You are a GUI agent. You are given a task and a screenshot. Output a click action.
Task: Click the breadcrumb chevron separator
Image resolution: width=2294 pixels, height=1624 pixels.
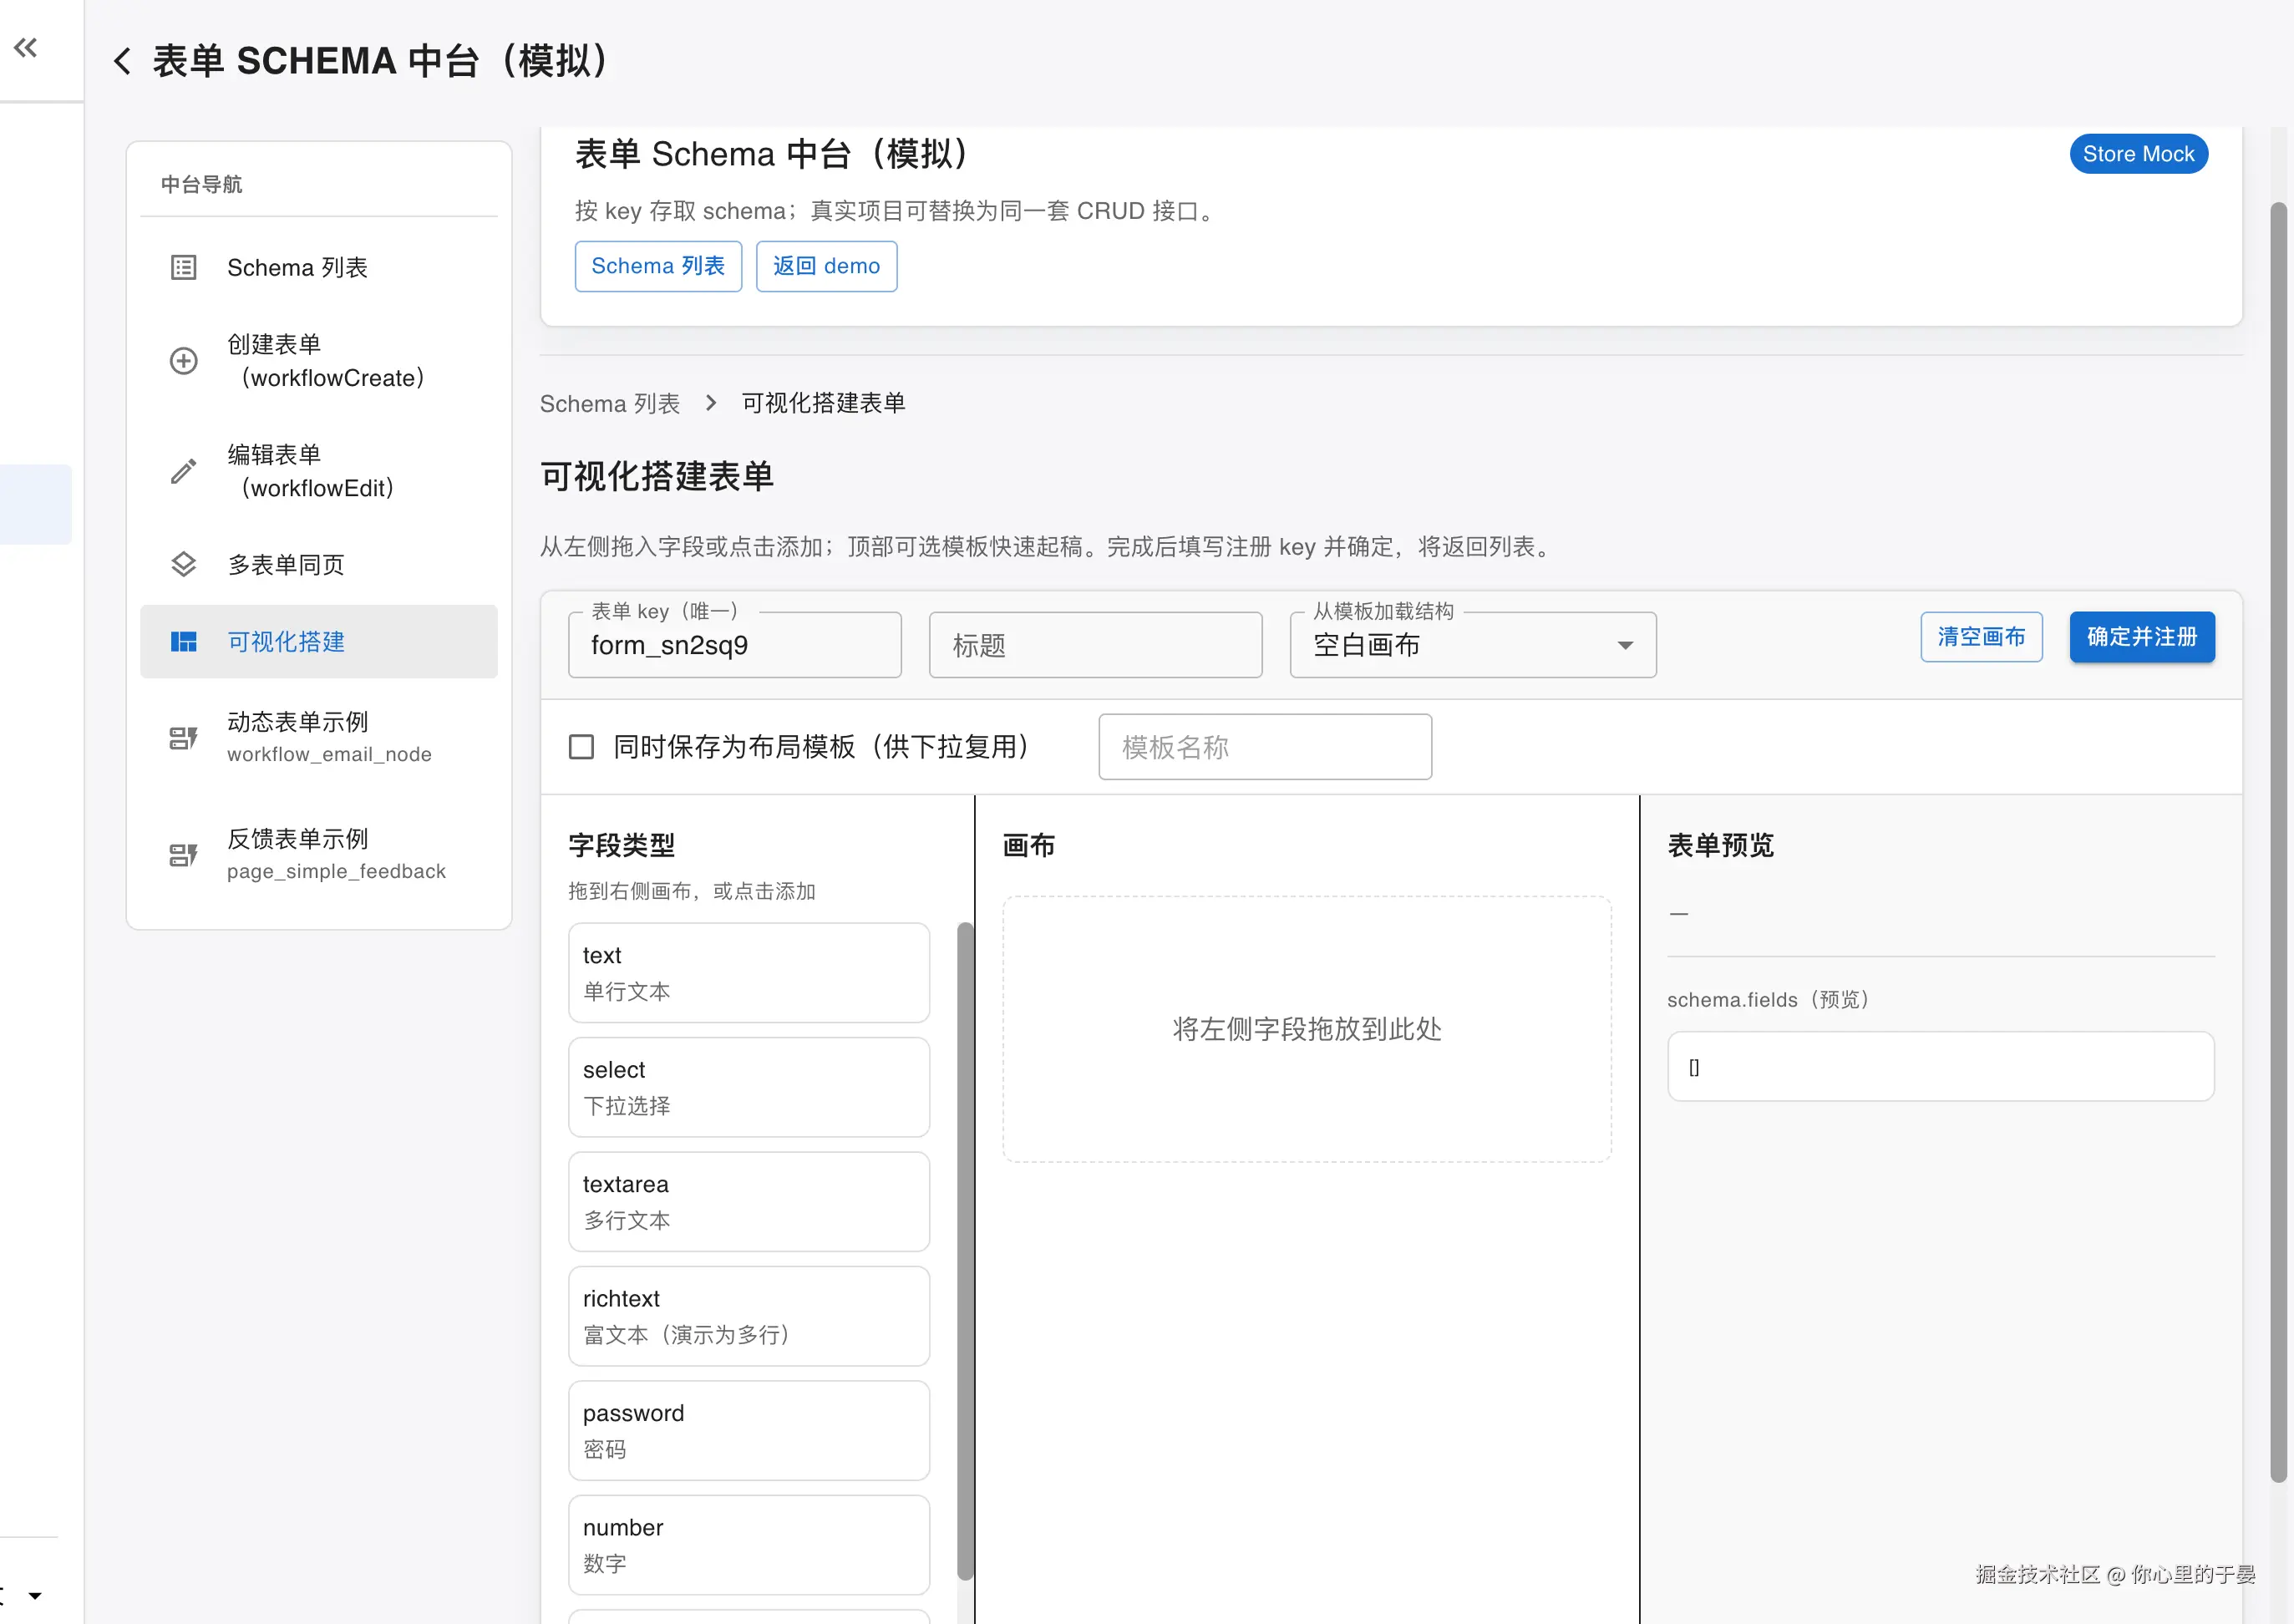coord(711,403)
